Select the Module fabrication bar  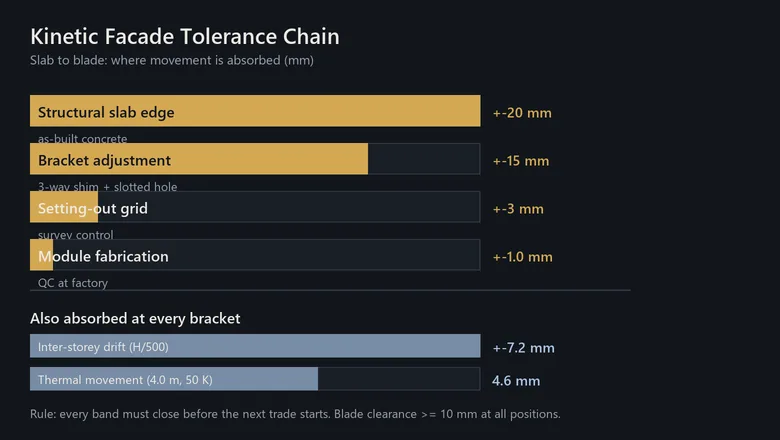pyautogui.click(x=255, y=255)
